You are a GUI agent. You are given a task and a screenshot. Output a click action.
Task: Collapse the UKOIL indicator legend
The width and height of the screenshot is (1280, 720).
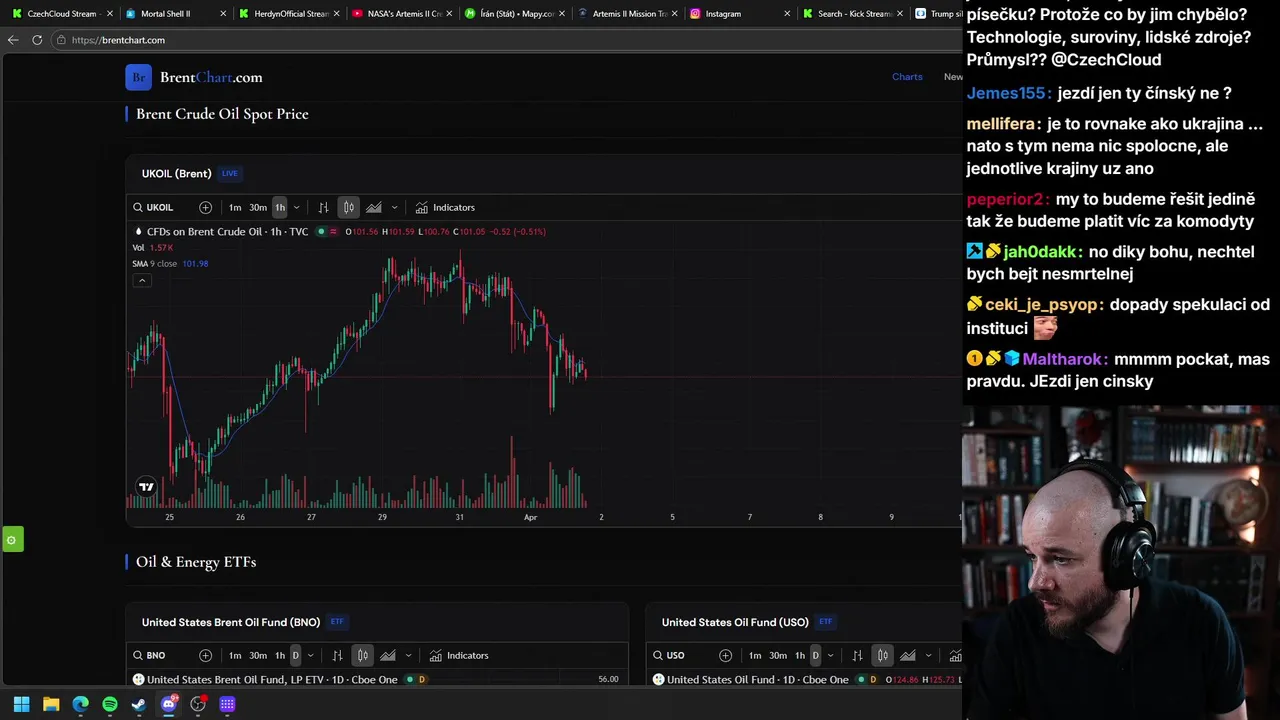point(142,280)
